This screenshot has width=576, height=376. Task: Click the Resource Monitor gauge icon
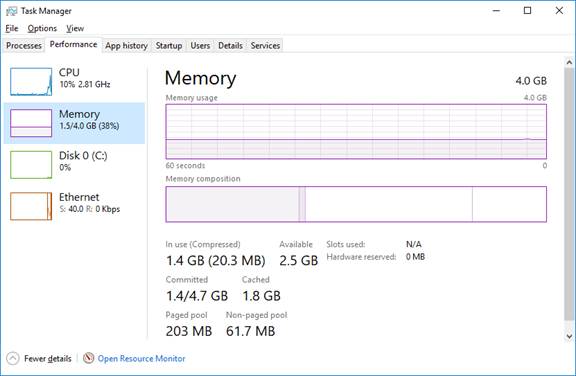tap(89, 358)
